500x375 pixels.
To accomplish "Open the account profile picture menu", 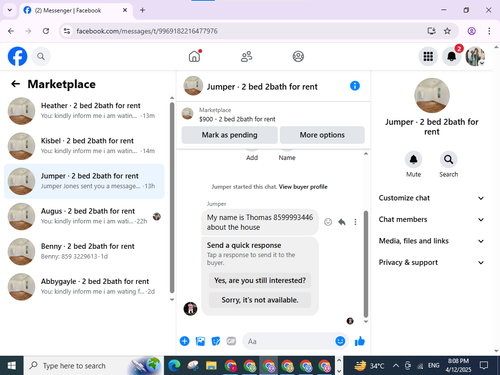I will (475, 56).
